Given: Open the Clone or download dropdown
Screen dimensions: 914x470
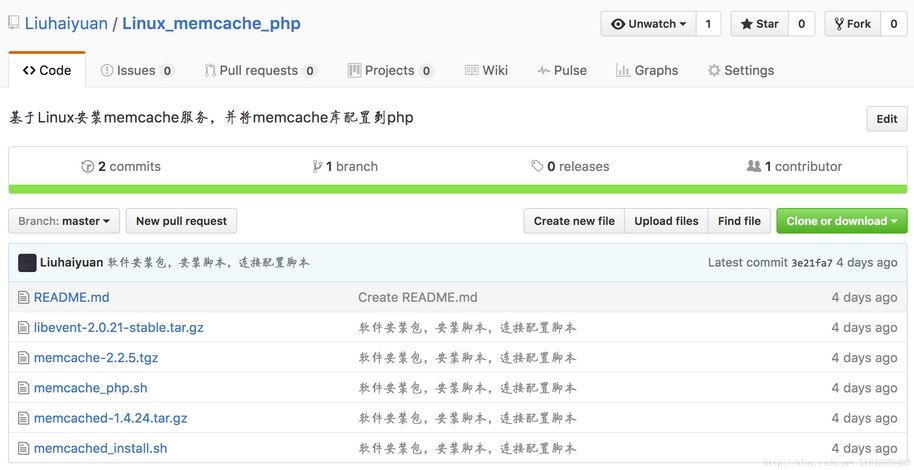Looking at the screenshot, I should click(842, 221).
